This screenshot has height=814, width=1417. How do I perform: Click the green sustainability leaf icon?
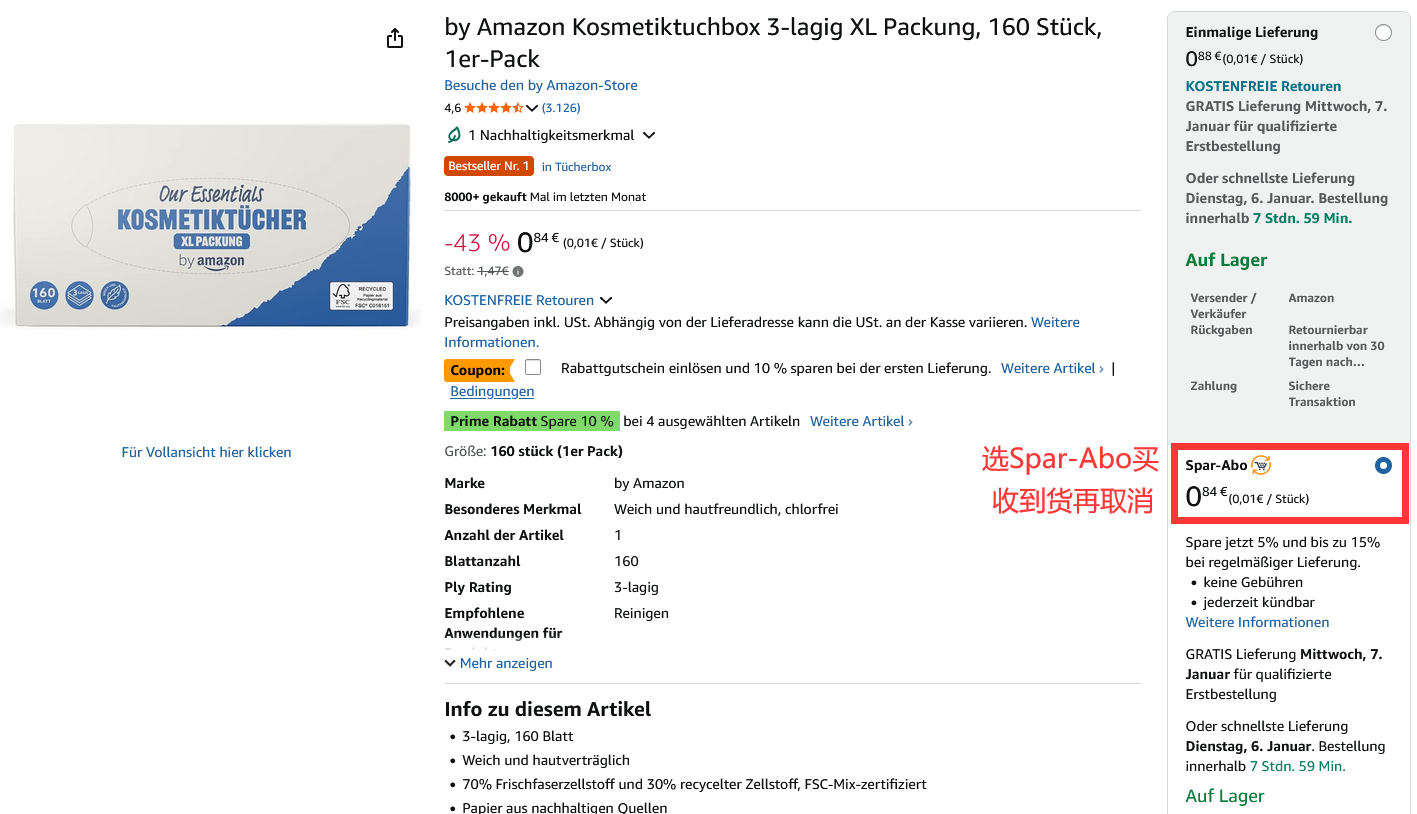(x=454, y=135)
